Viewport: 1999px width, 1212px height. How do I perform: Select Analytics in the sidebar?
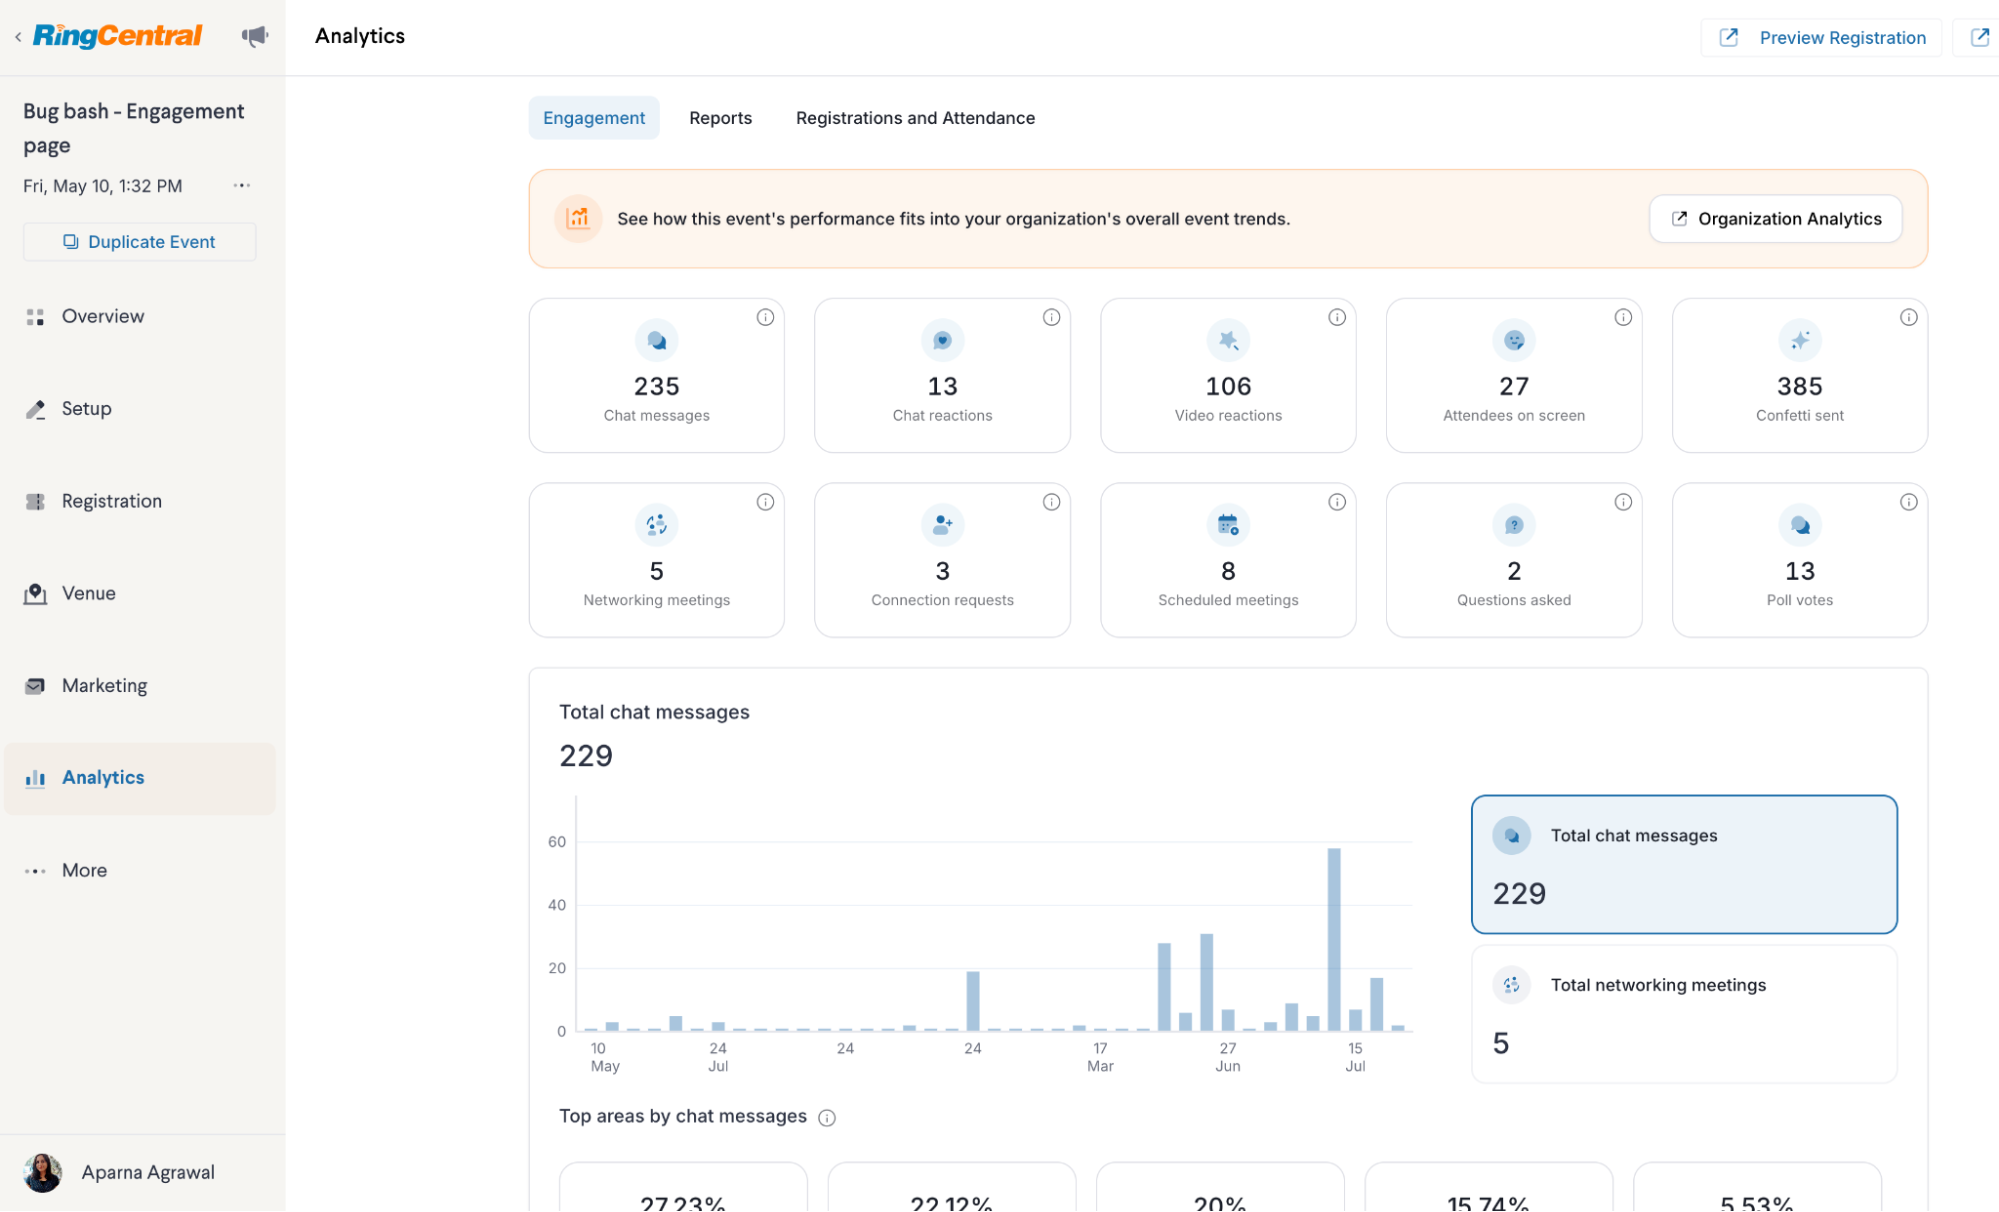[x=140, y=778]
